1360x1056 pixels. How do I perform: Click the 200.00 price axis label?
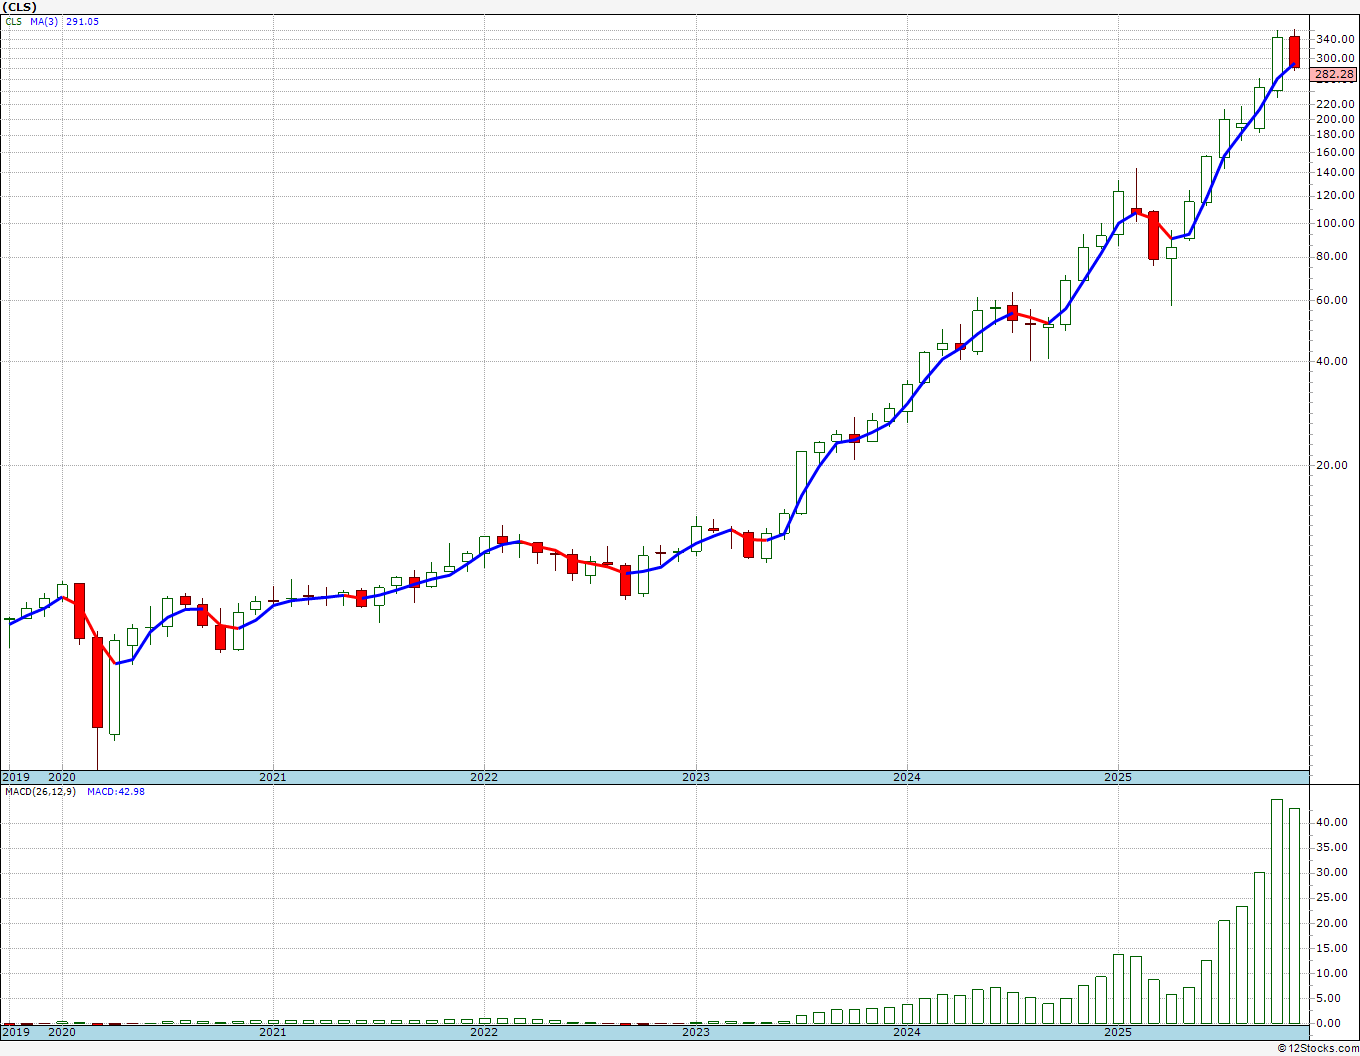[1335, 119]
